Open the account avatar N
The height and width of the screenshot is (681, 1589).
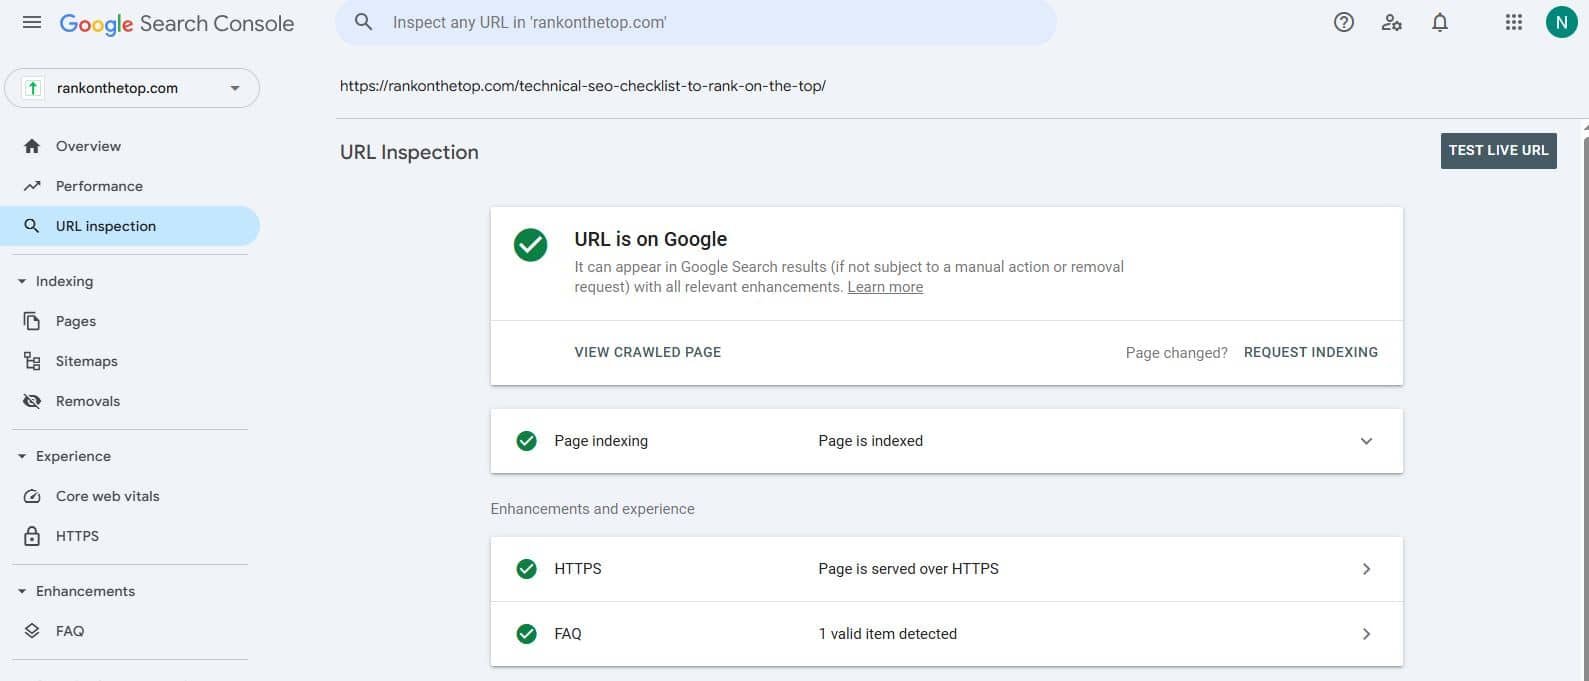tap(1561, 22)
